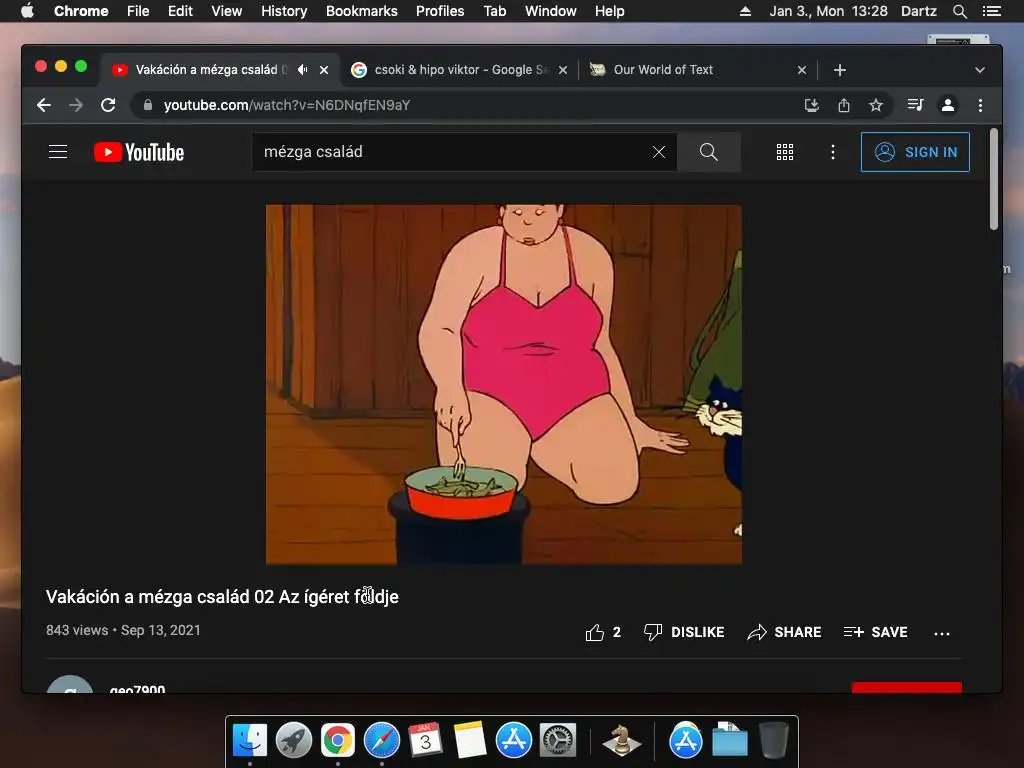Open the Window menu

click(x=551, y=11)
